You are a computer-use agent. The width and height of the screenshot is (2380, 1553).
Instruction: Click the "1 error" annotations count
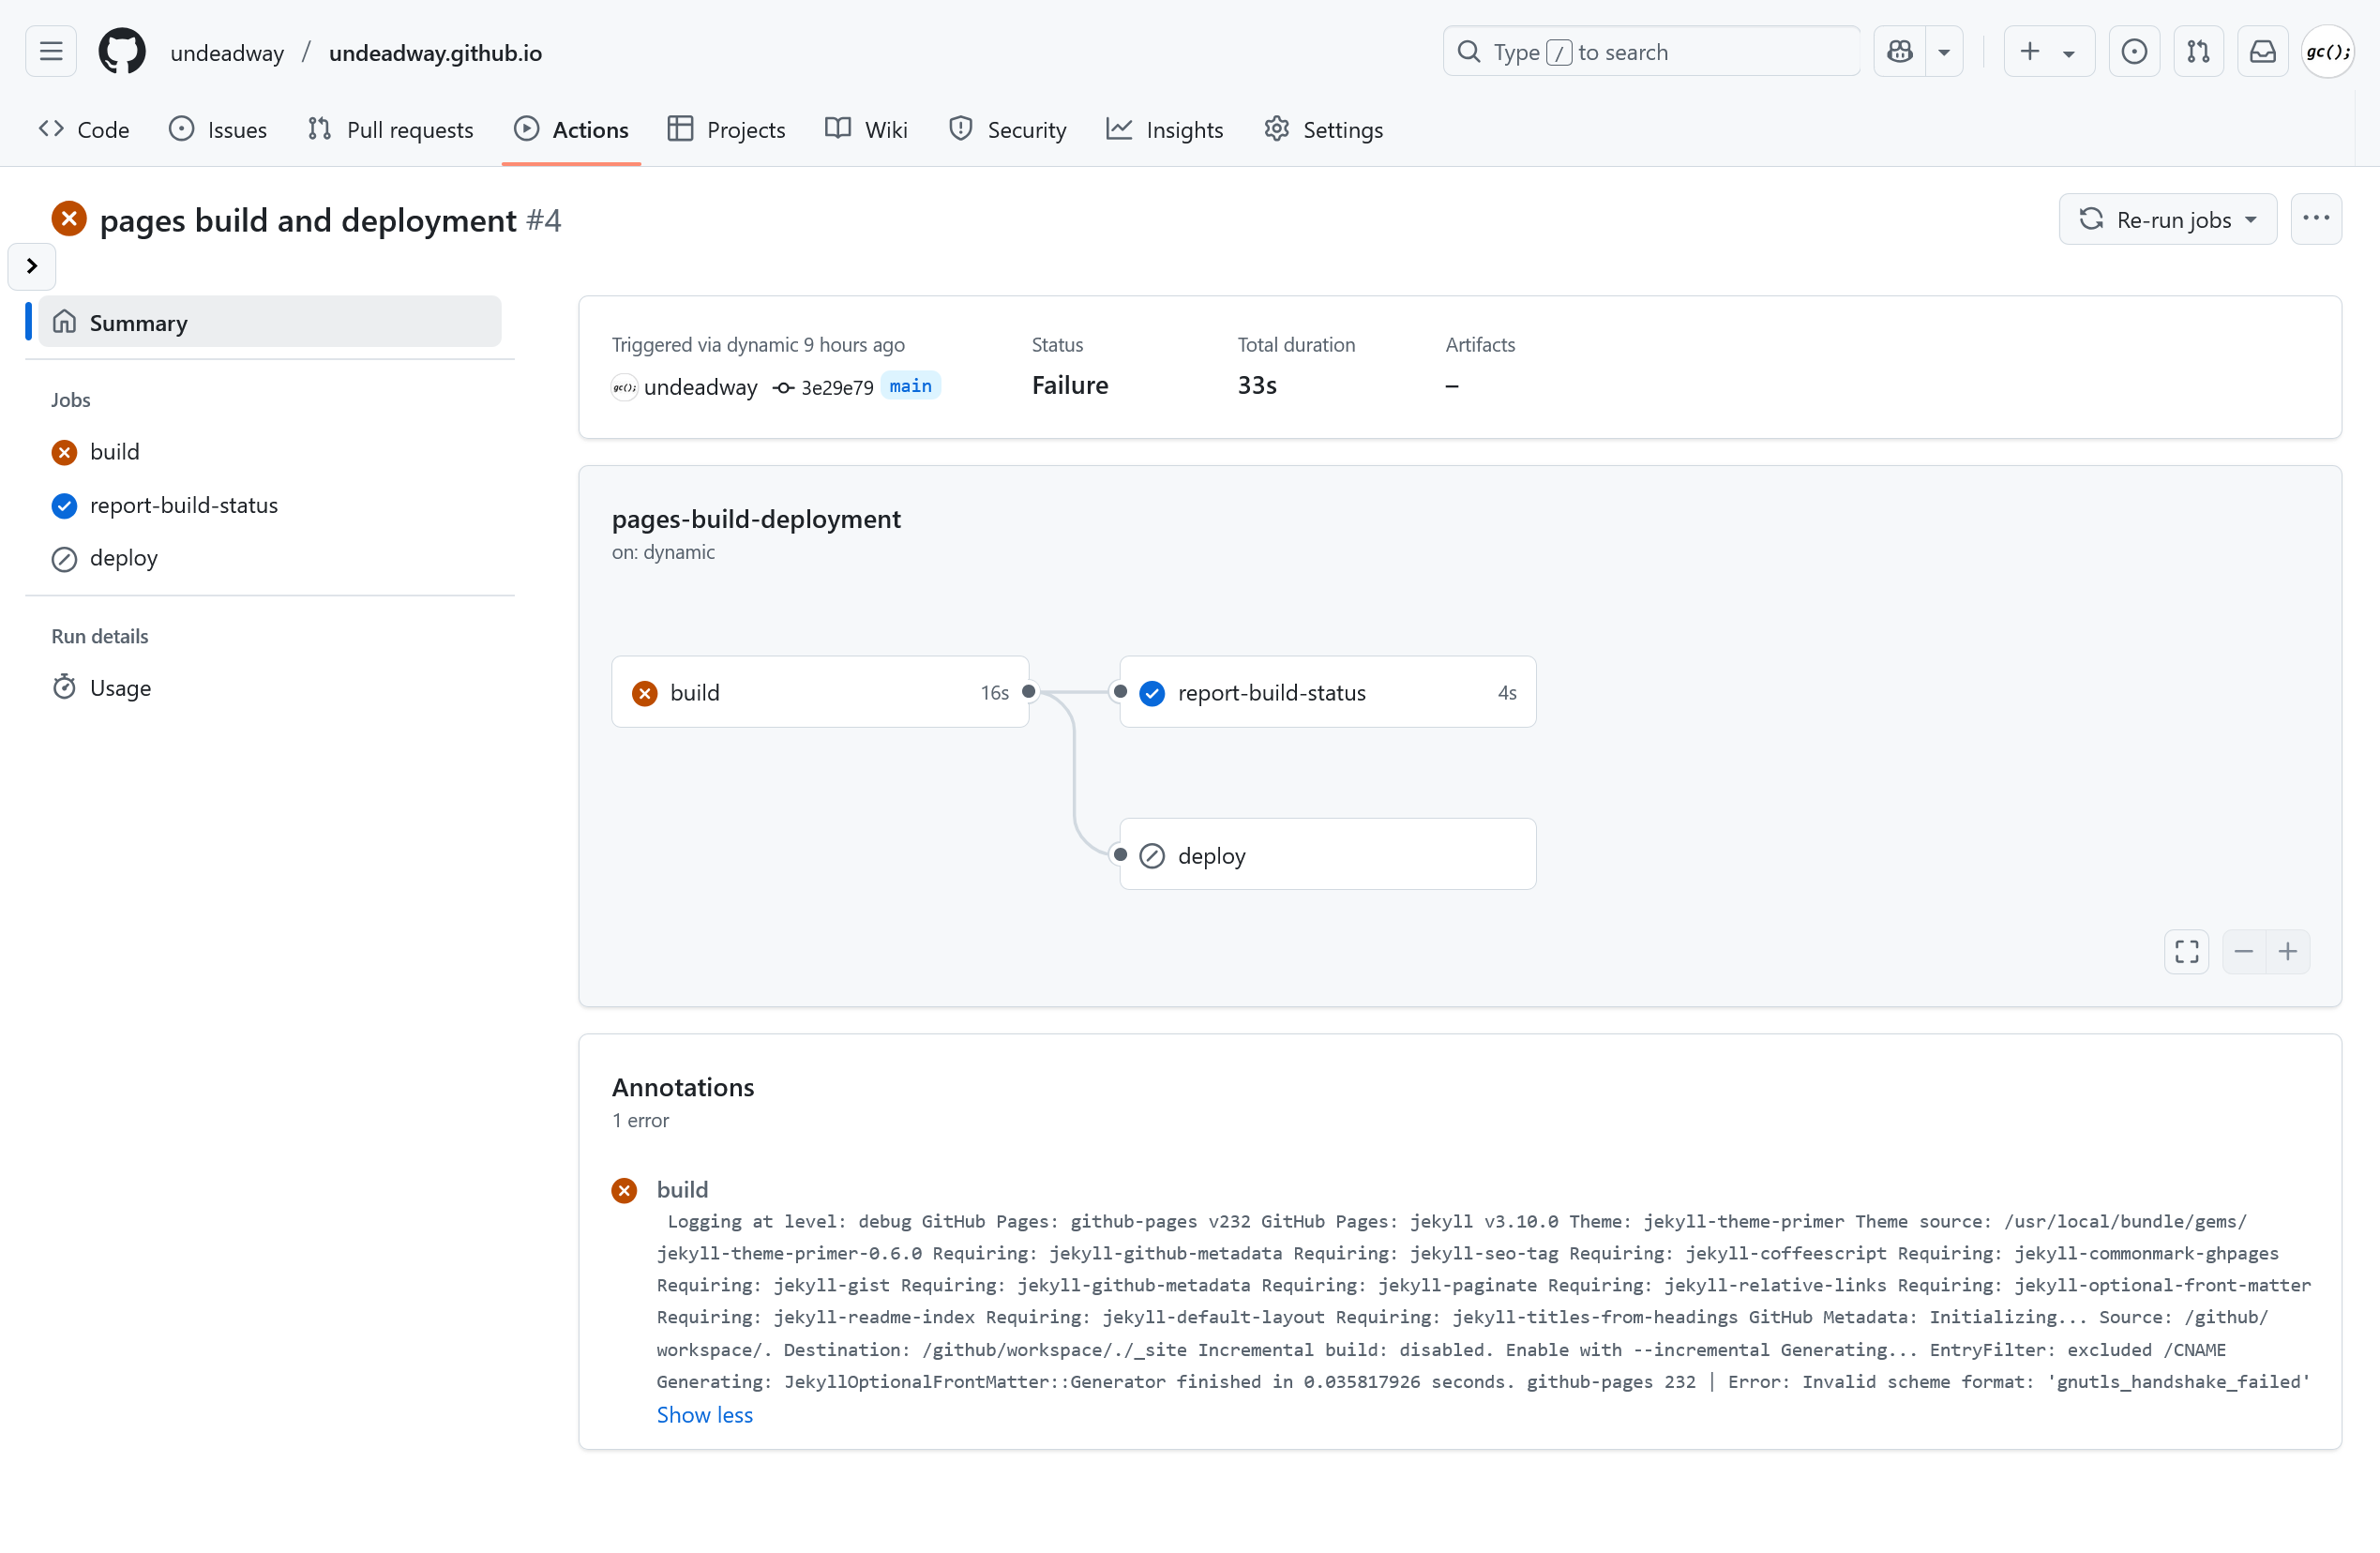pos(641,1121)
